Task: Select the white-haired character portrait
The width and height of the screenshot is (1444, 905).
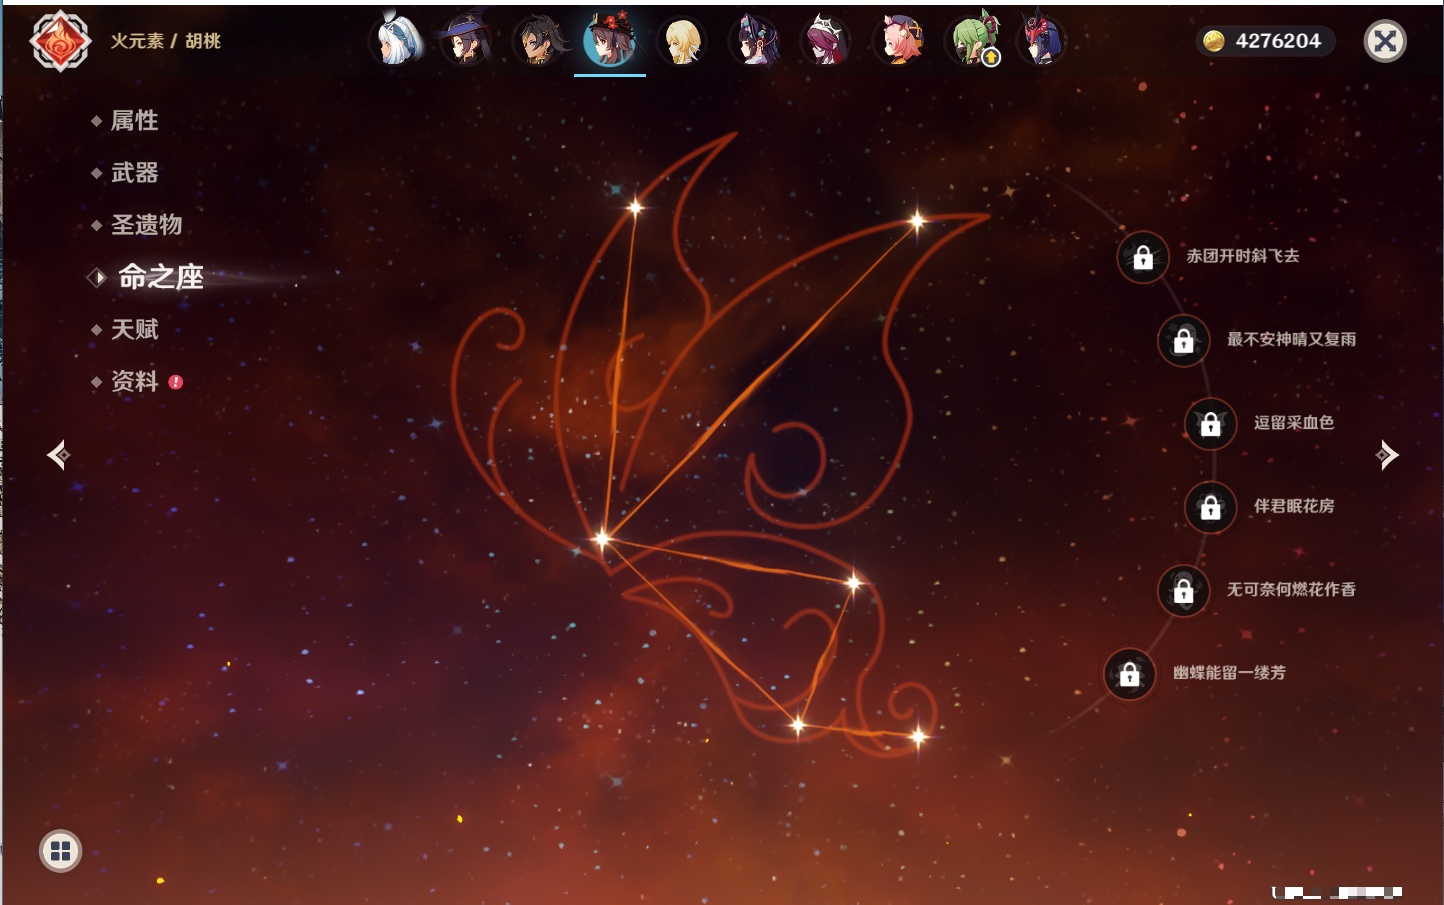Action: 396,41
